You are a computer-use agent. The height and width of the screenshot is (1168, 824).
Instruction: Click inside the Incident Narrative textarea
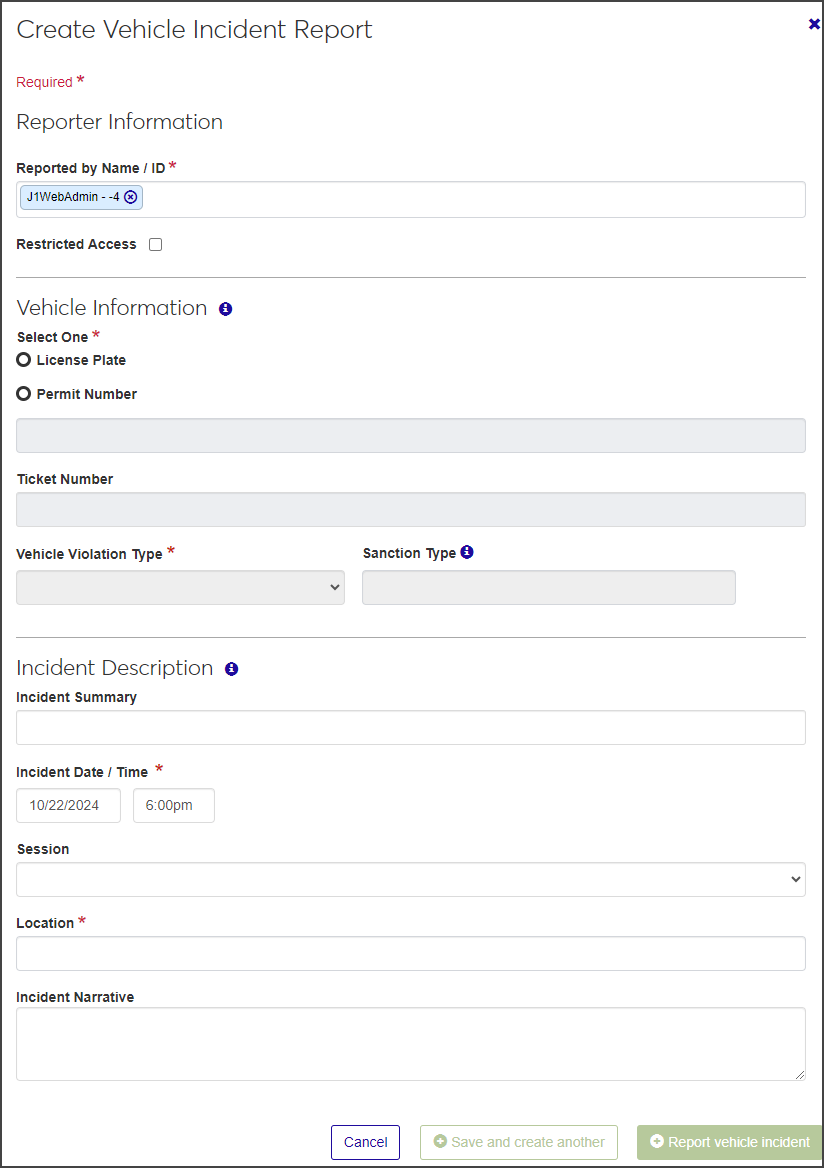410,1043
